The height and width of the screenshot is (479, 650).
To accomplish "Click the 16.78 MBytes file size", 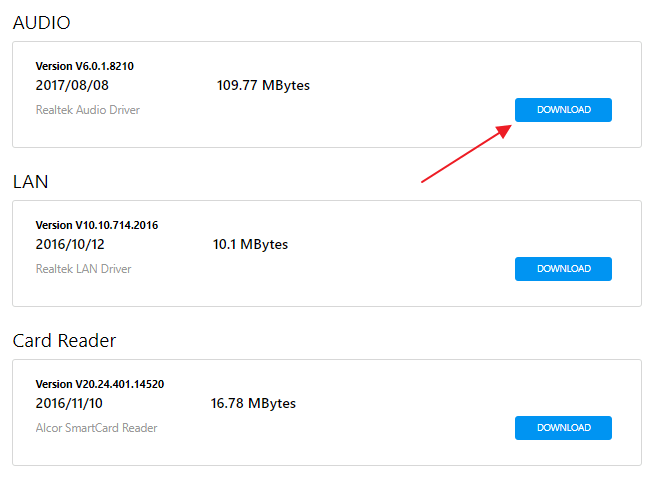I will [253, 404].
